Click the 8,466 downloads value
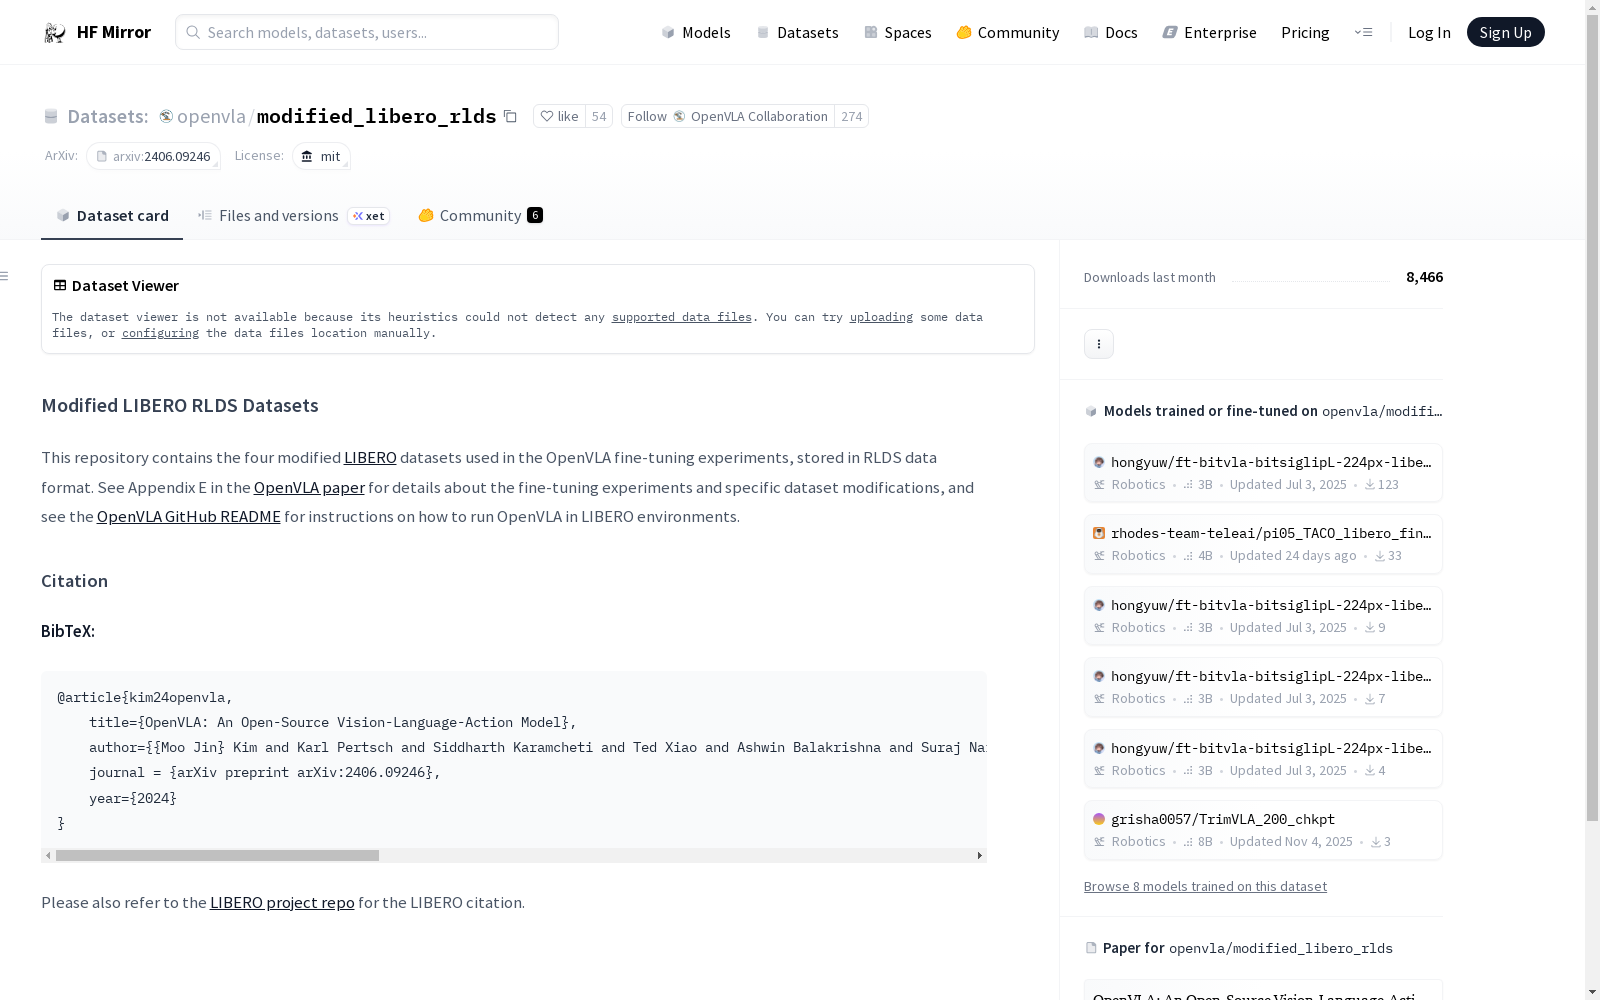The image size is (1600, 1000). [x=1424, y=277]
